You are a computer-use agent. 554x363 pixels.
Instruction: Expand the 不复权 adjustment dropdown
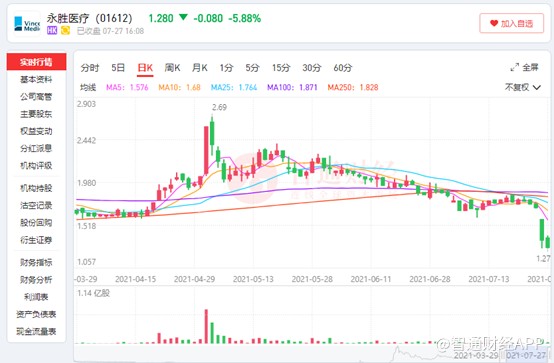[x=523, y=87]
